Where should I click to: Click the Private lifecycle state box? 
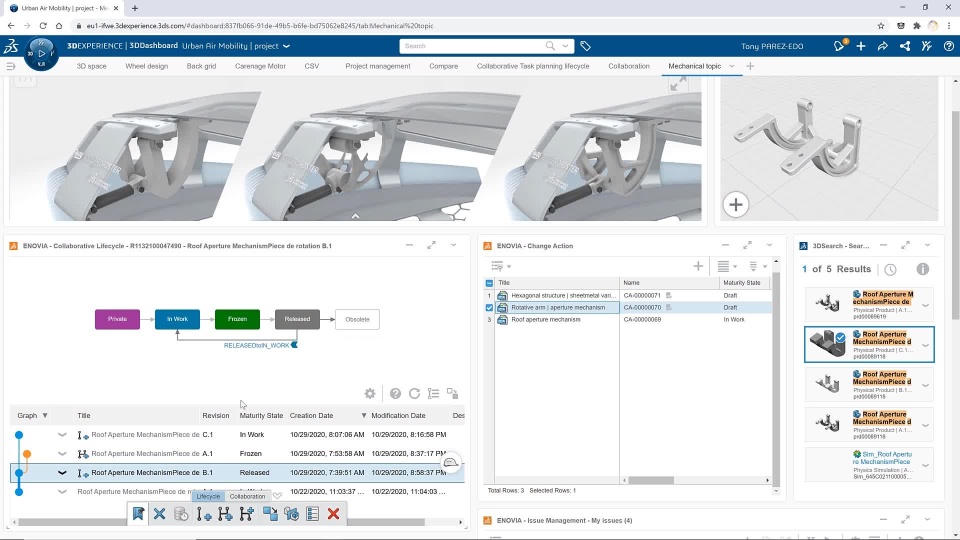point(117,319)
